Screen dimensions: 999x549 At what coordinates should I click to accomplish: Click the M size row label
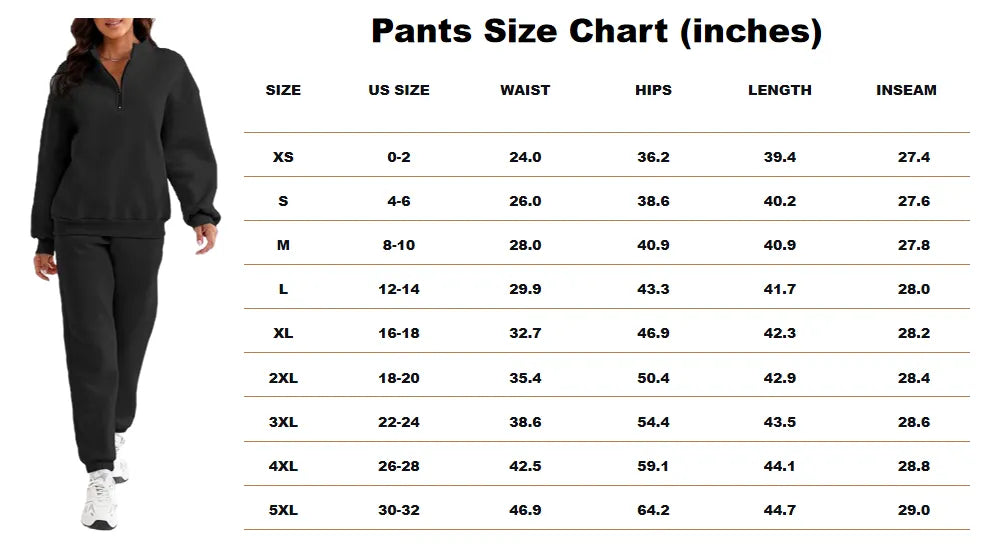(x=283, y=245)
